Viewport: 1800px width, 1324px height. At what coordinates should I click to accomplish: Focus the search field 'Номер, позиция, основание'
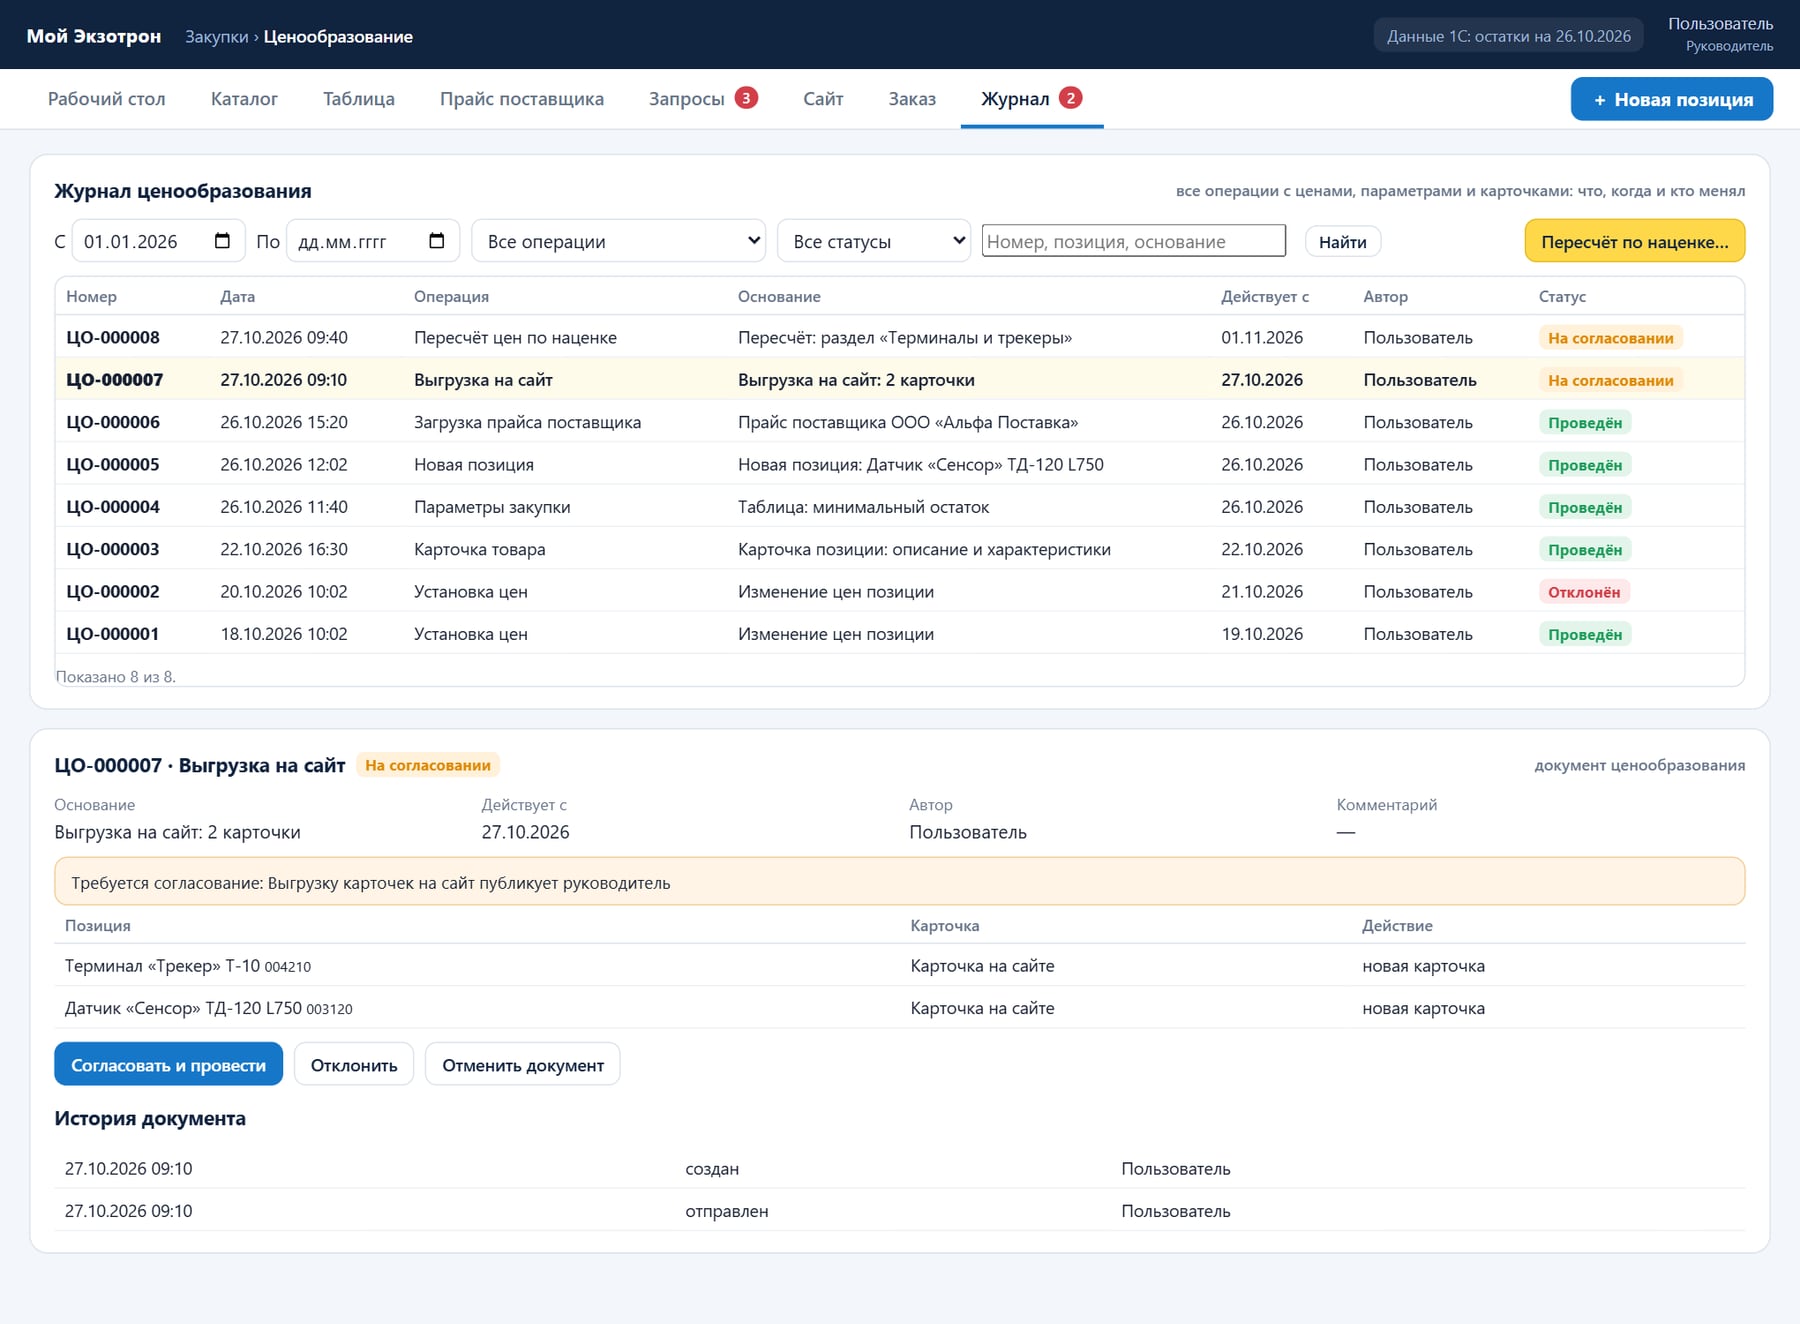click(x=1134, y=241)
